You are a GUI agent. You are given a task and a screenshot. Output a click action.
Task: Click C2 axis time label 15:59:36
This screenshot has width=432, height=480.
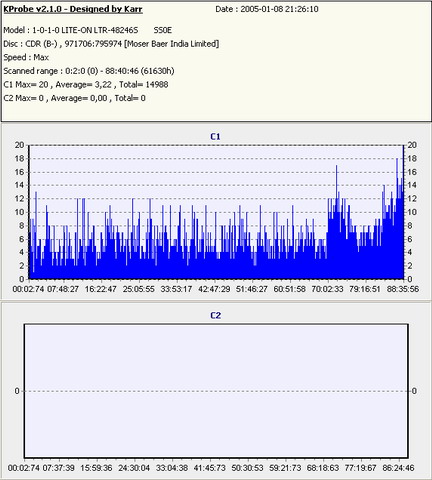96,468
